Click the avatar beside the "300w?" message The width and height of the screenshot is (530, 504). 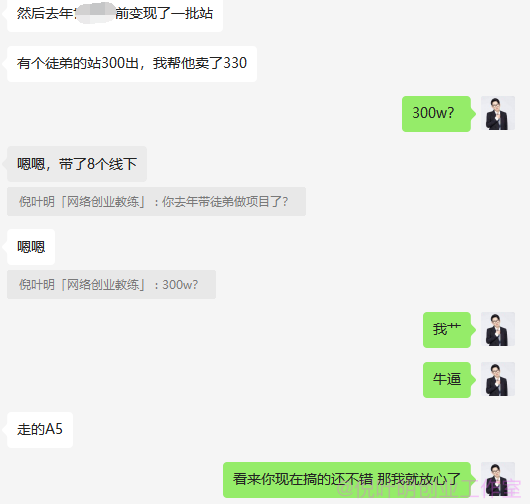click(x=498, y=113)
